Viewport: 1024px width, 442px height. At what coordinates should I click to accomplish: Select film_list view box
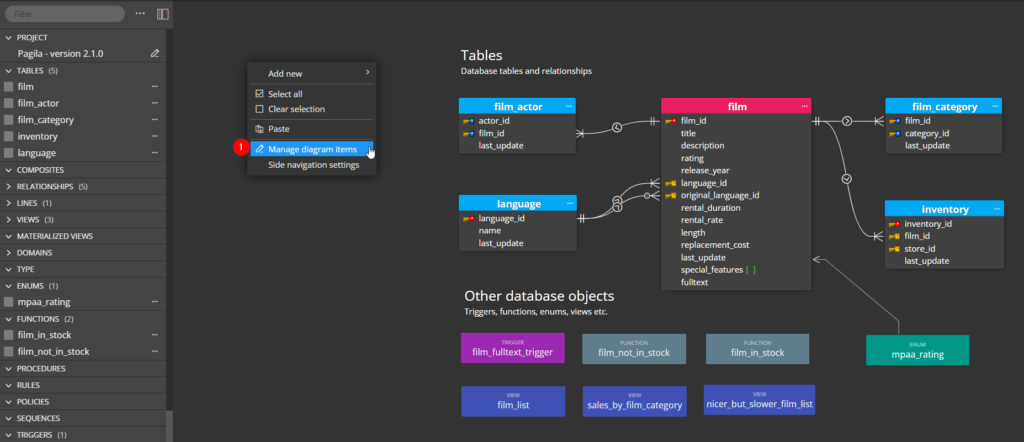(x=513, y=401)
